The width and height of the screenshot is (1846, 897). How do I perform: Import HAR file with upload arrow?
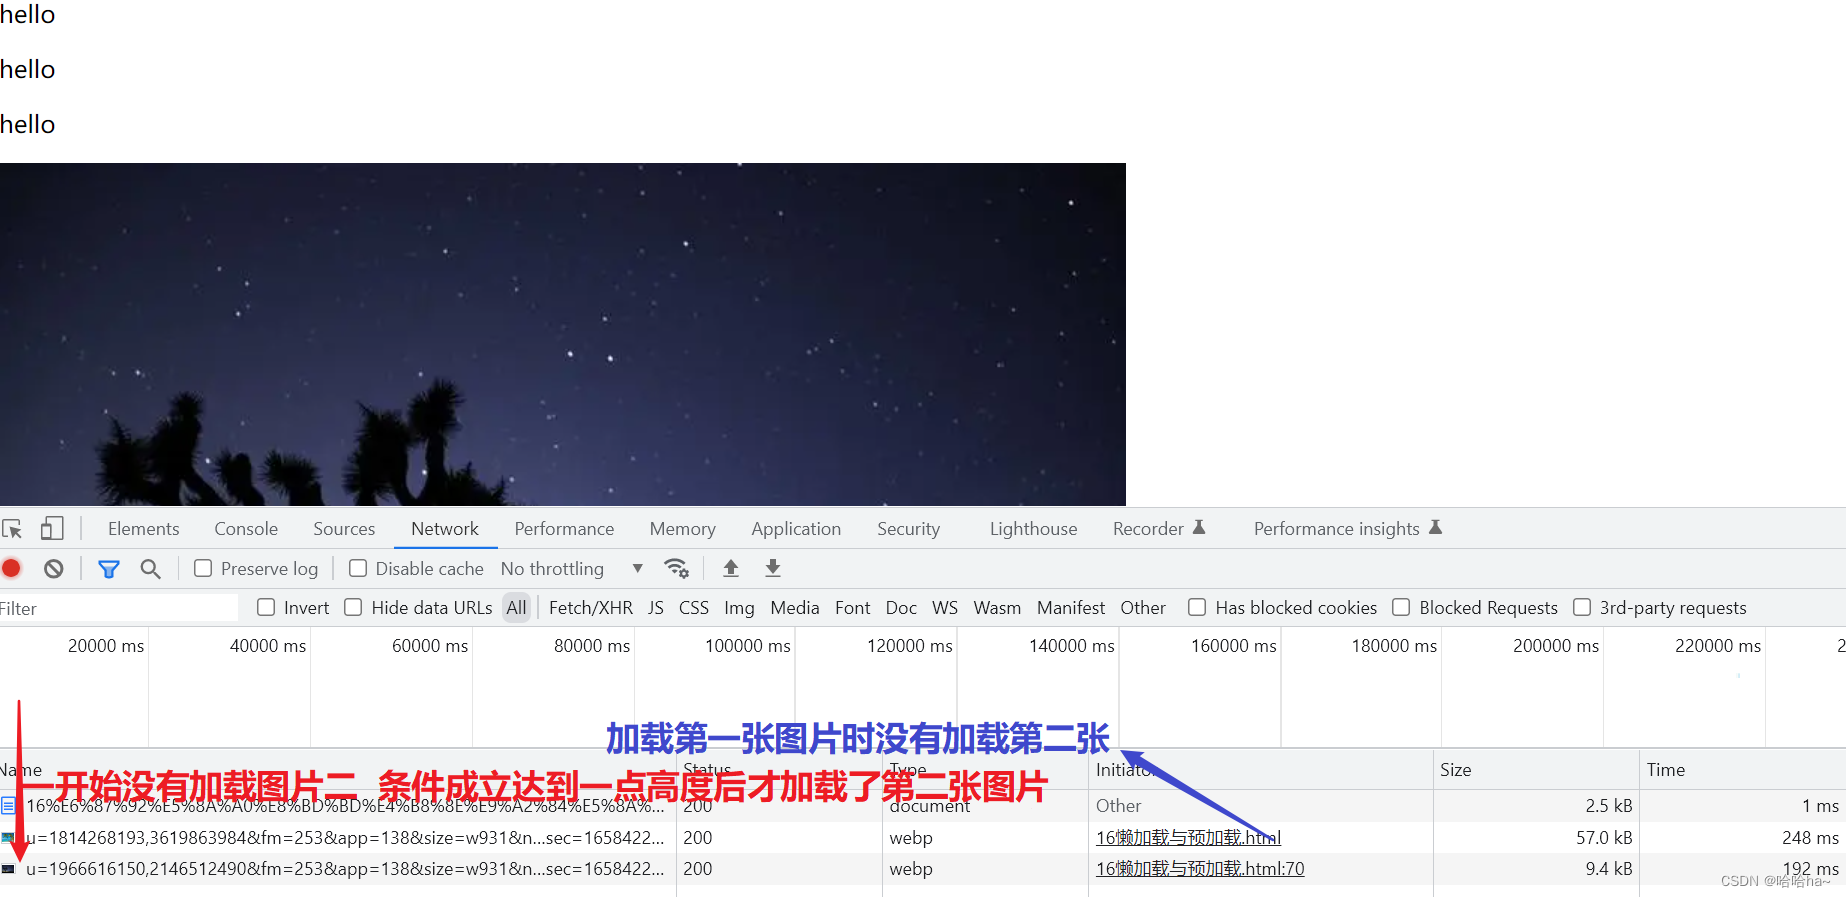point(731,568)
